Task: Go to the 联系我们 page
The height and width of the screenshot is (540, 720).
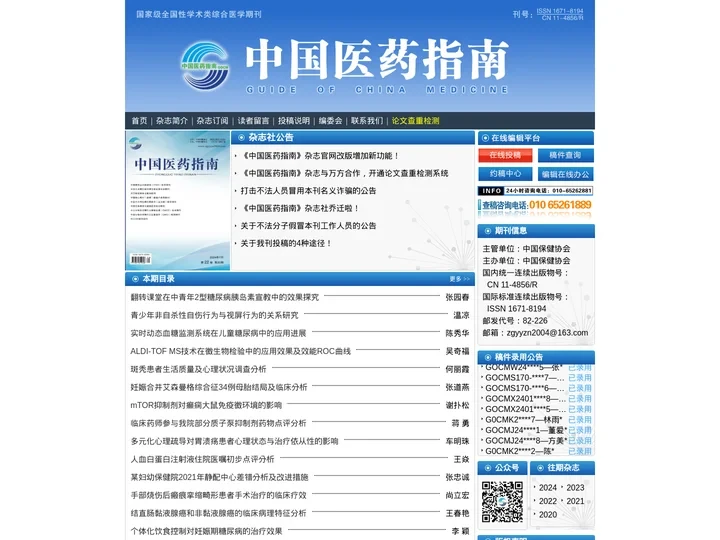Action: click(367, 121)
